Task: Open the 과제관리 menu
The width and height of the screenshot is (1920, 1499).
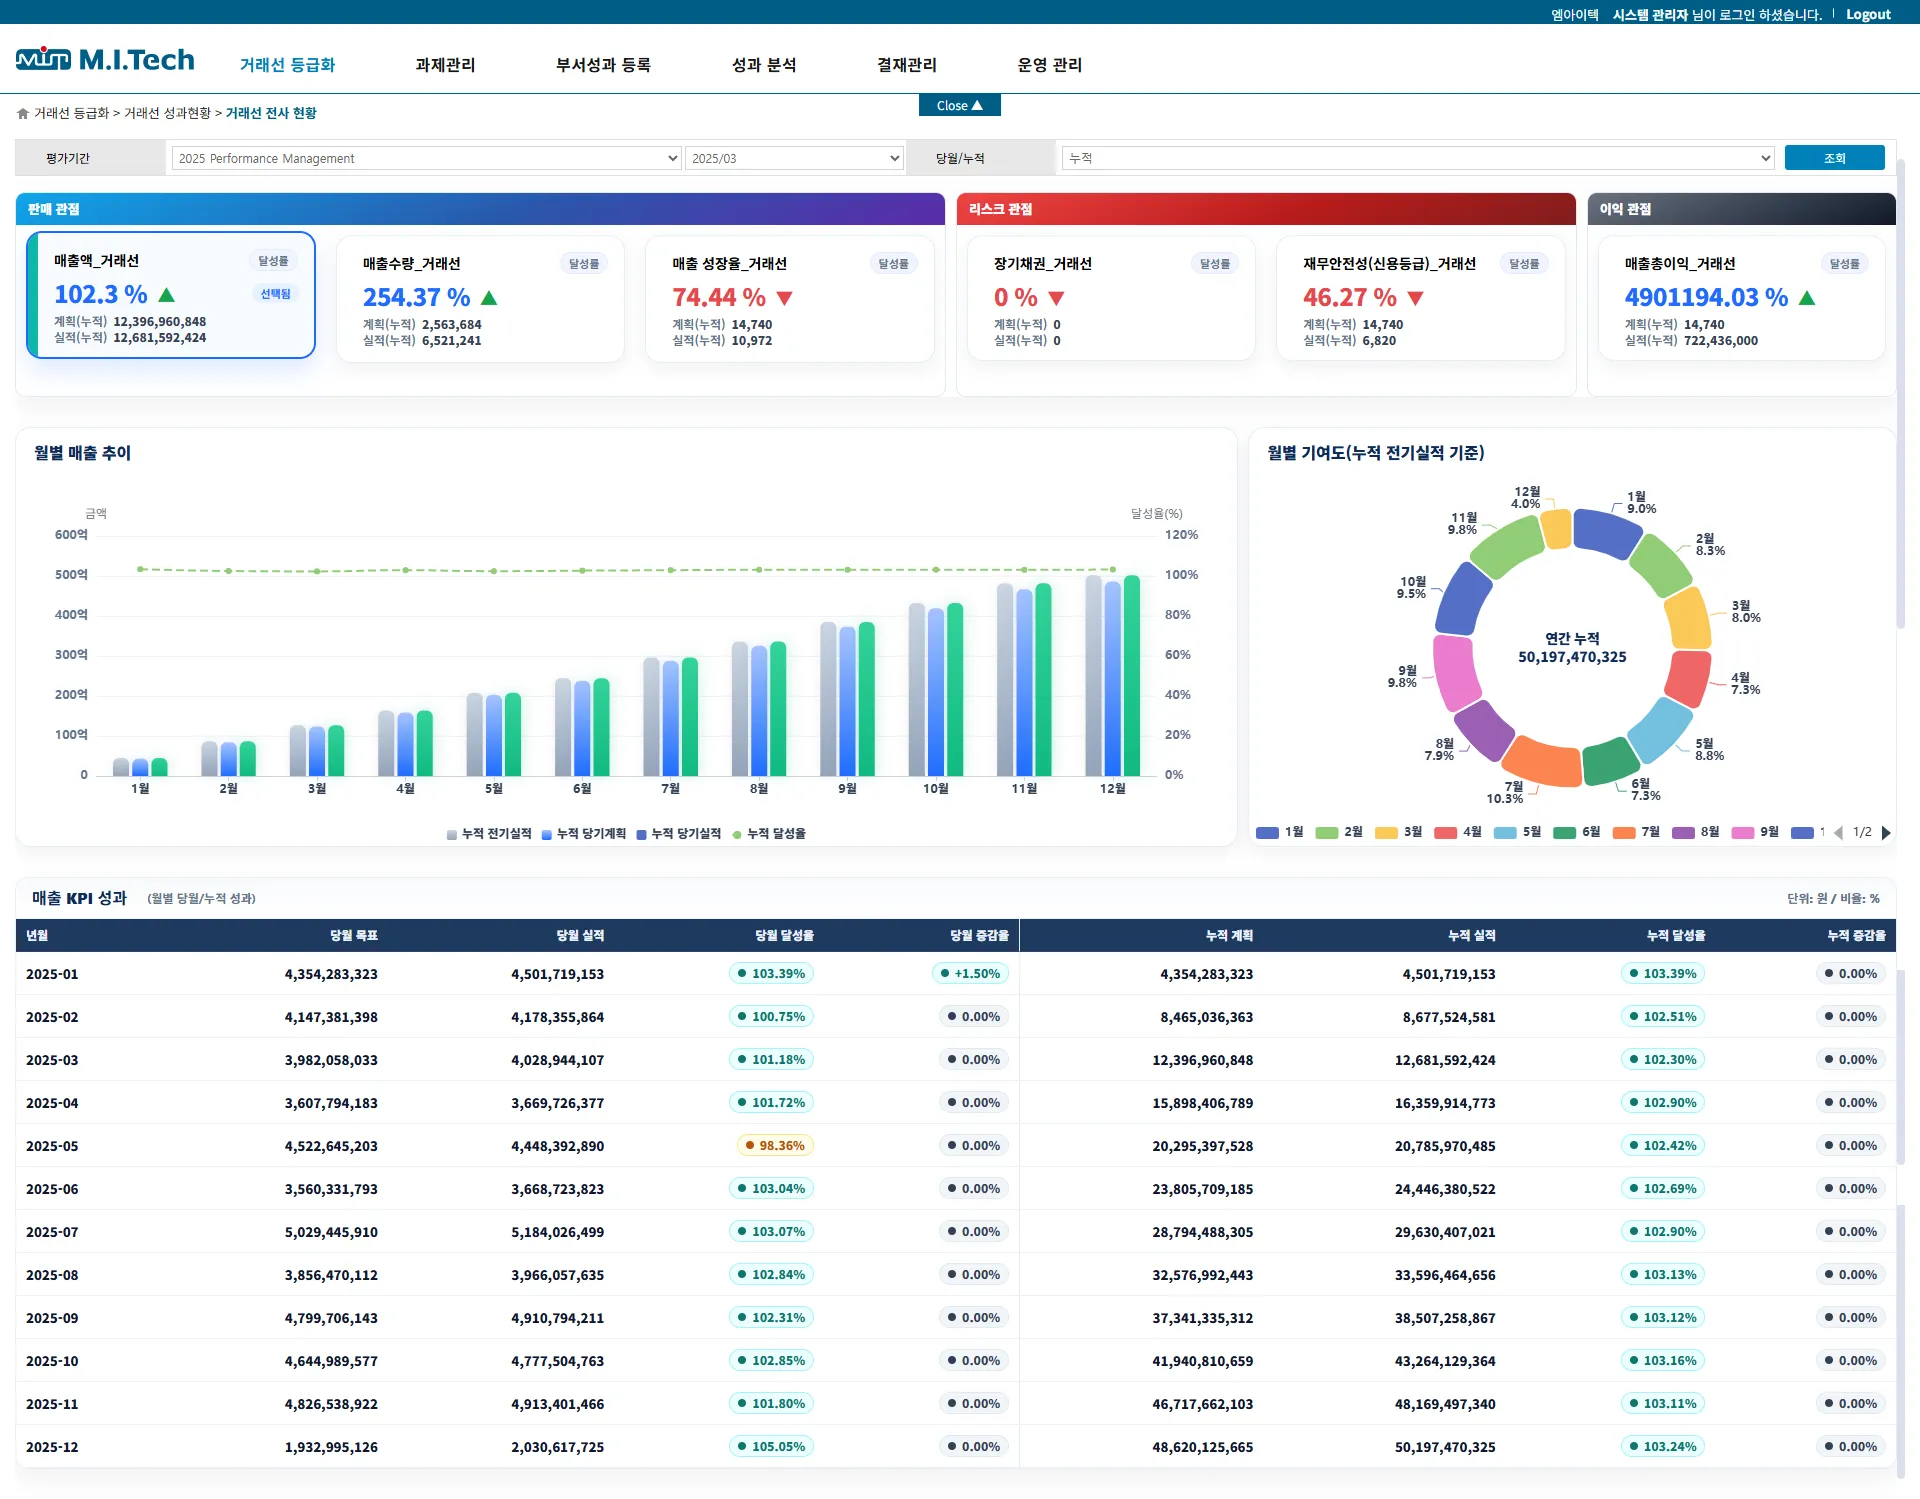Action: click(446, 65)
